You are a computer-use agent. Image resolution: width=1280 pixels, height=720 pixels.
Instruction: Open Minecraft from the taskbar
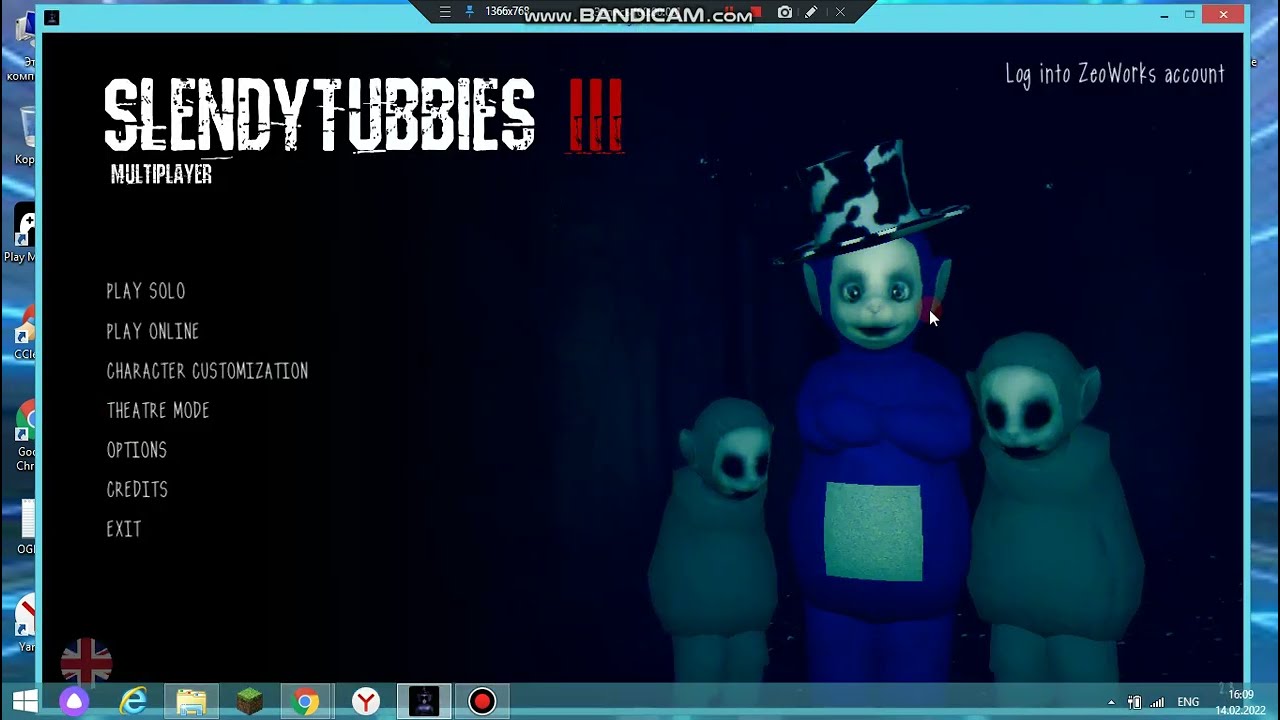[249, 701]
